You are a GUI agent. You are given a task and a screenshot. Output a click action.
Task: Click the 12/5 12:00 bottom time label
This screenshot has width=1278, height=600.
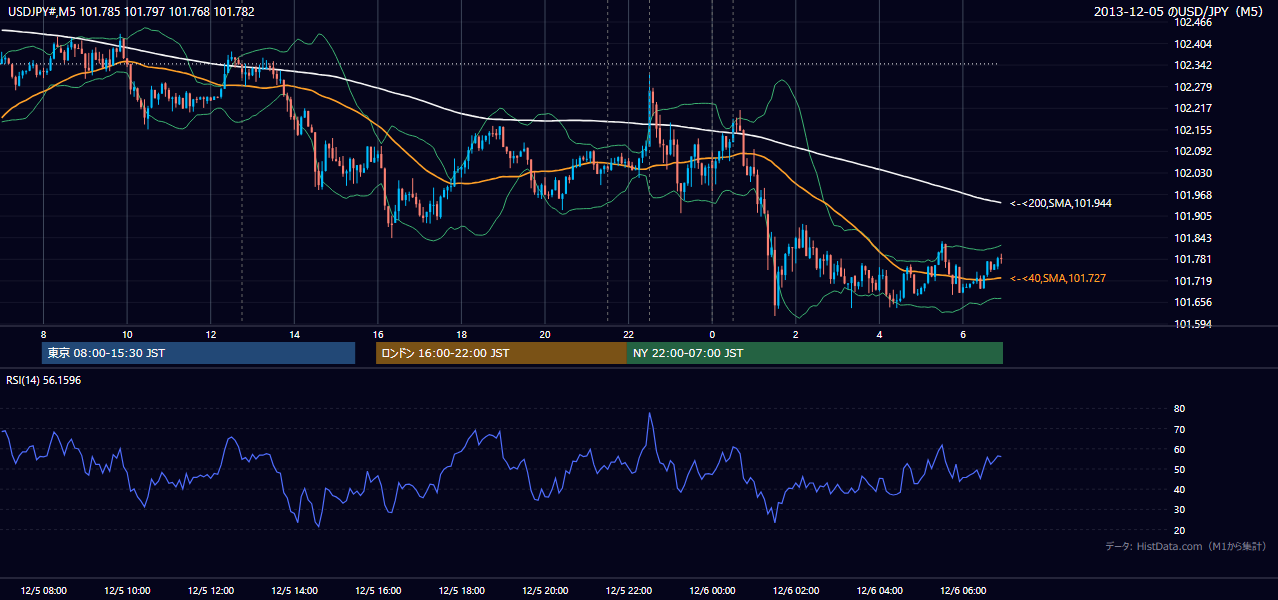tap(210, 591)
